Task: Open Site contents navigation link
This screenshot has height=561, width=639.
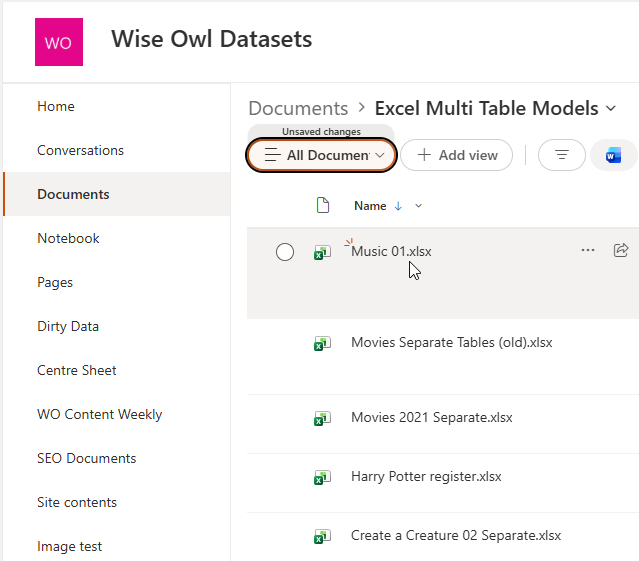Action: pyautogui.click(x=77, y=502)
